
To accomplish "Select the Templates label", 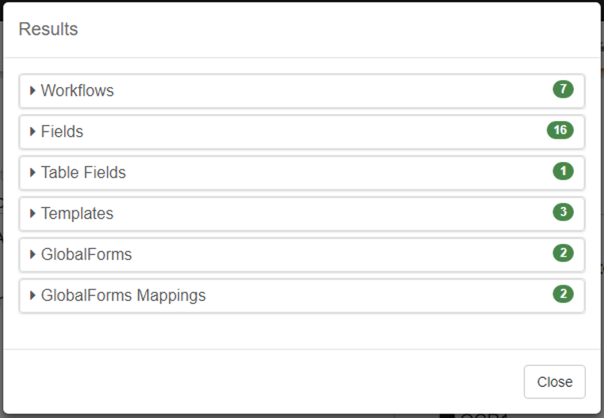I will pos(77,214).
